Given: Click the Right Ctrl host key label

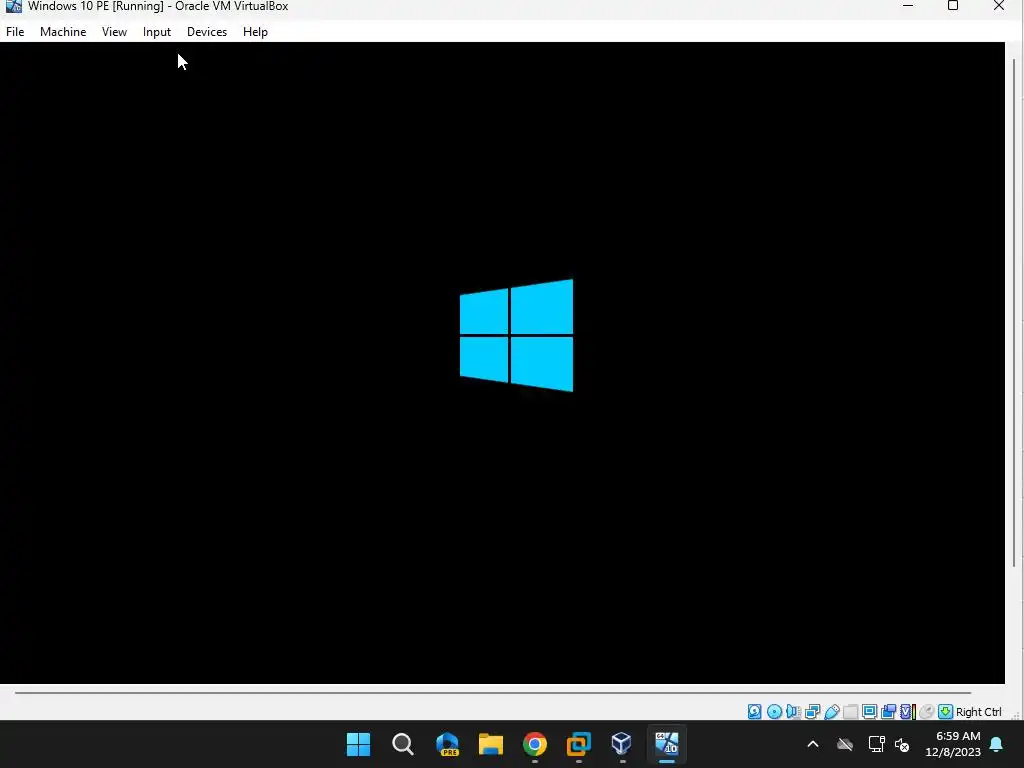Looking at the screenshot, I should click(x=978, y=712).
